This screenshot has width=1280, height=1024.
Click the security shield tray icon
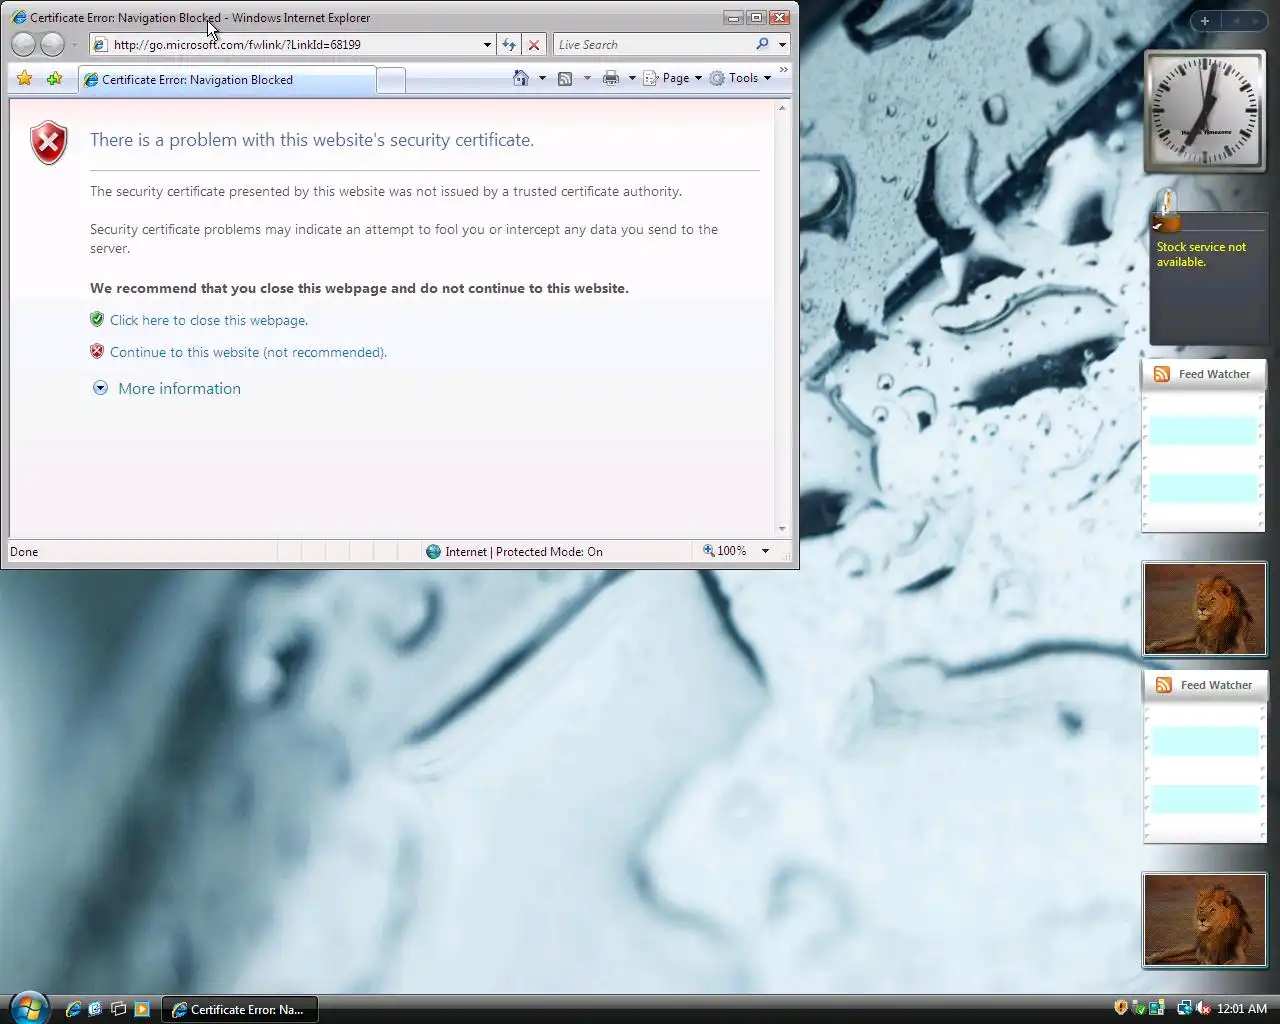[1121, 1008]
